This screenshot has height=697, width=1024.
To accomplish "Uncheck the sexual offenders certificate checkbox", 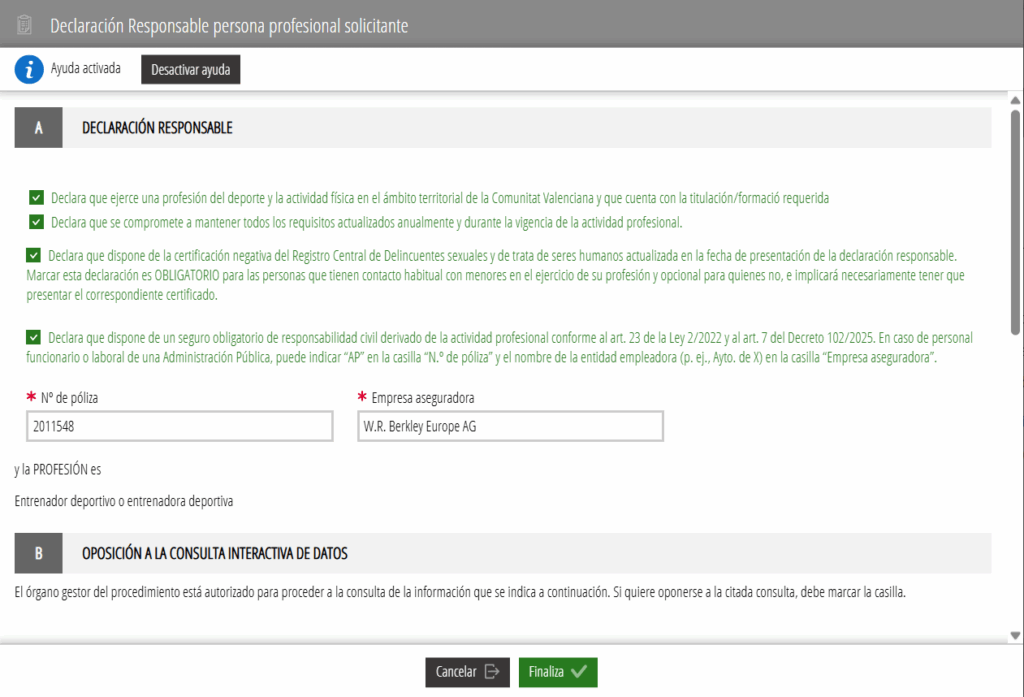I will pos(33,256).
